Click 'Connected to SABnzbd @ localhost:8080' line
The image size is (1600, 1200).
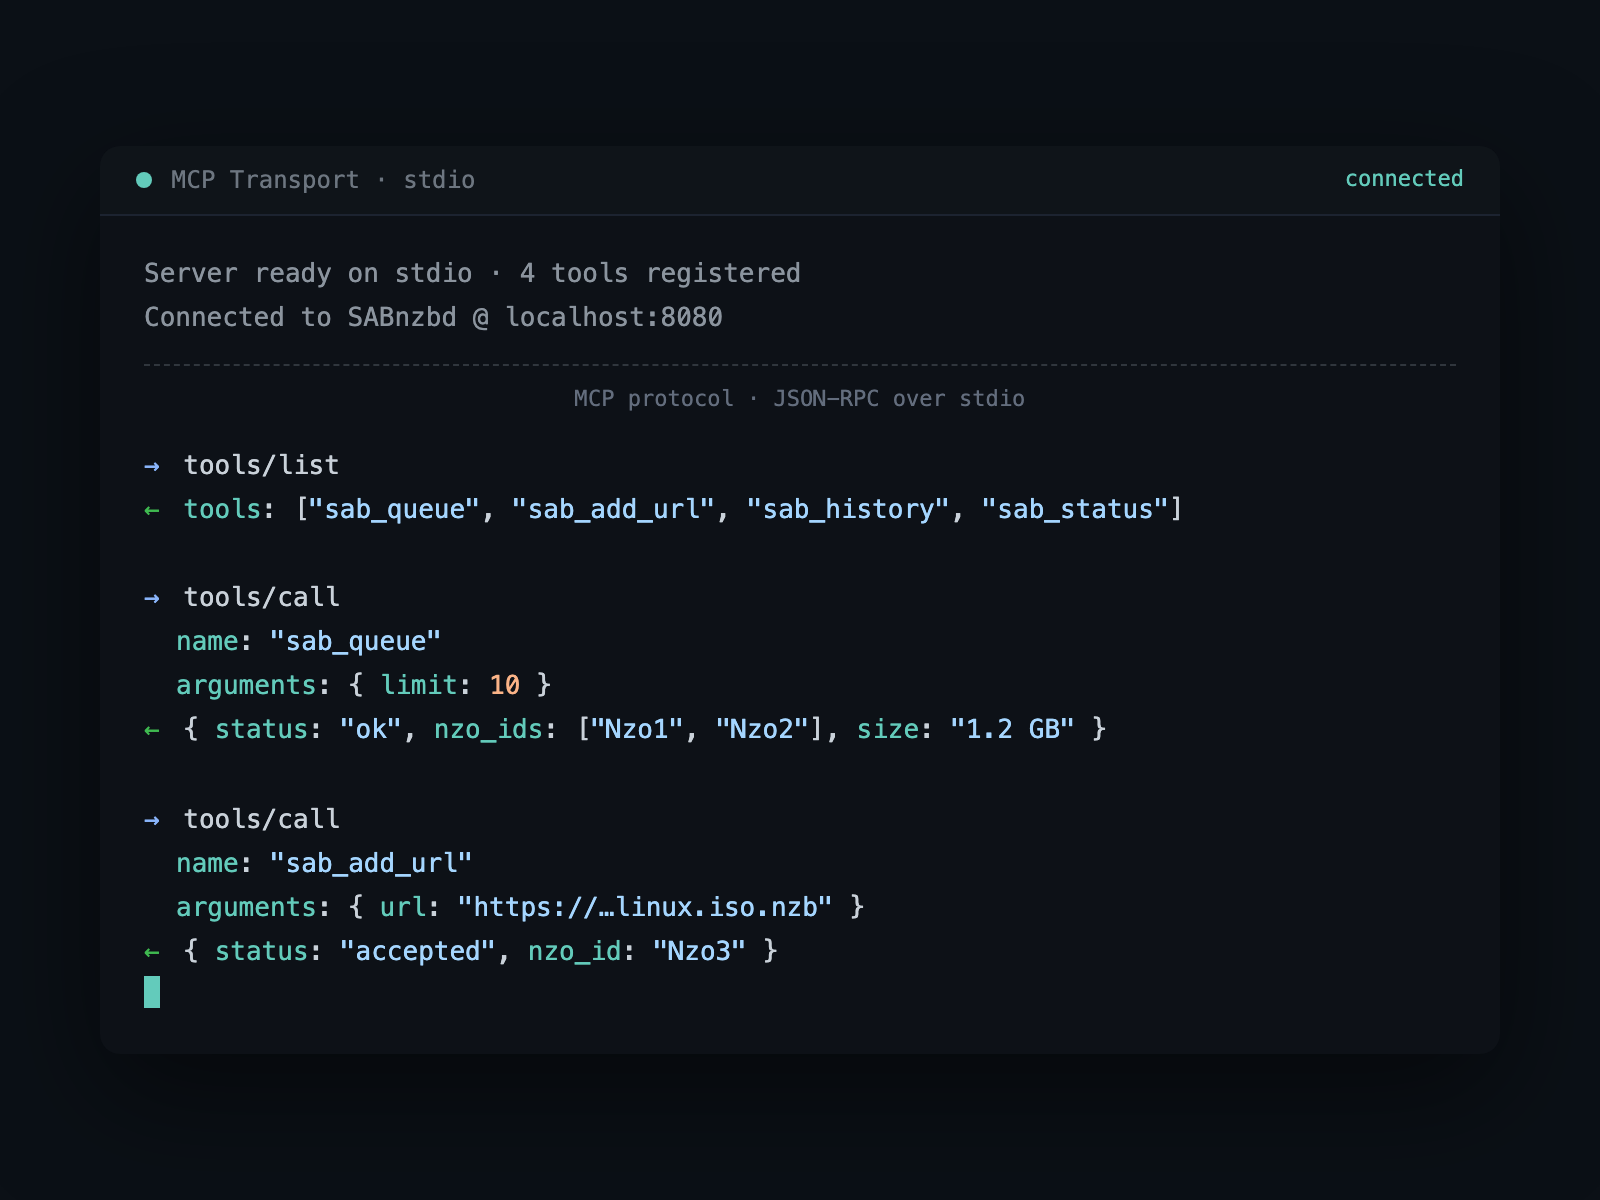[x=433, y=317]
